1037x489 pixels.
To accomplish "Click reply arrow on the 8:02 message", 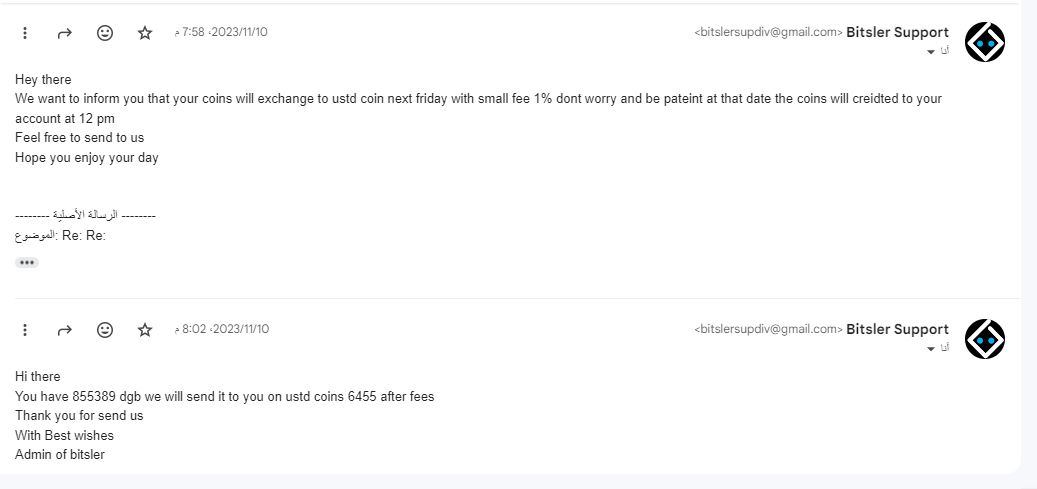I will tap(65, 330).
